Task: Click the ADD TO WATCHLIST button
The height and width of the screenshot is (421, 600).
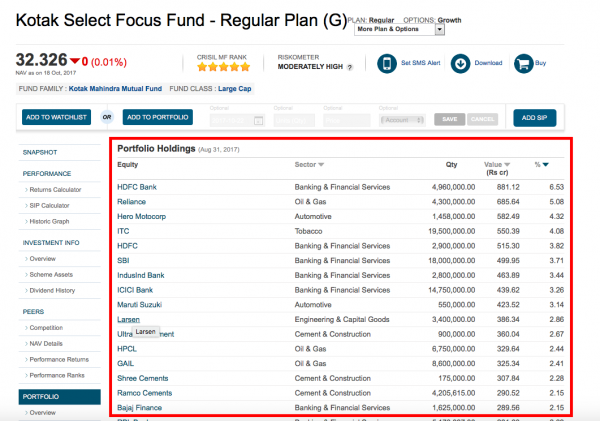Action: point(56,117)
